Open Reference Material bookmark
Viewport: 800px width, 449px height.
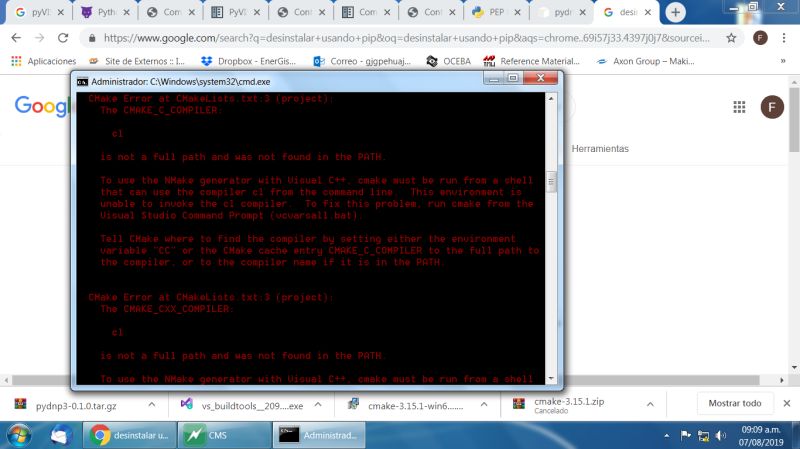531,61
